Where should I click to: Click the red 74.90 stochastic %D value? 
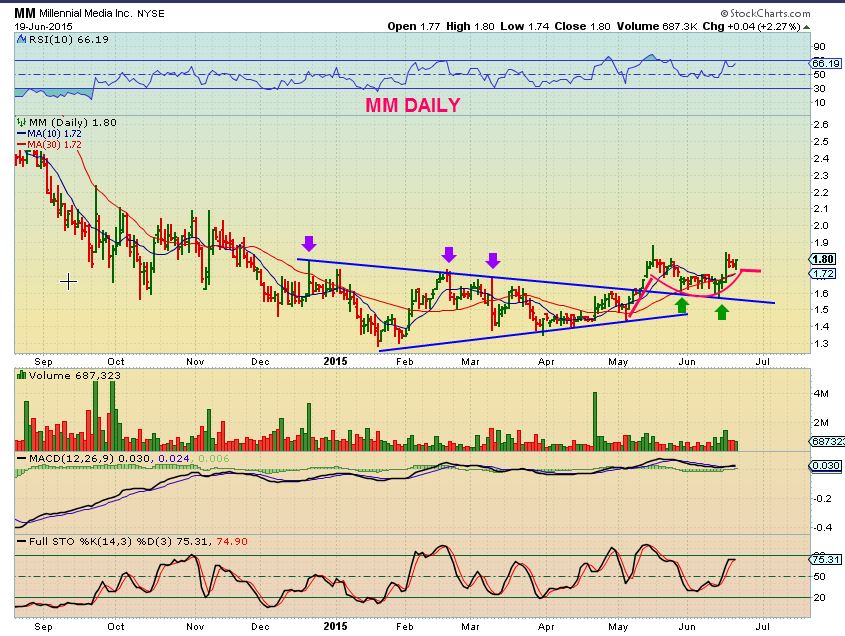[x=232, y=541]
